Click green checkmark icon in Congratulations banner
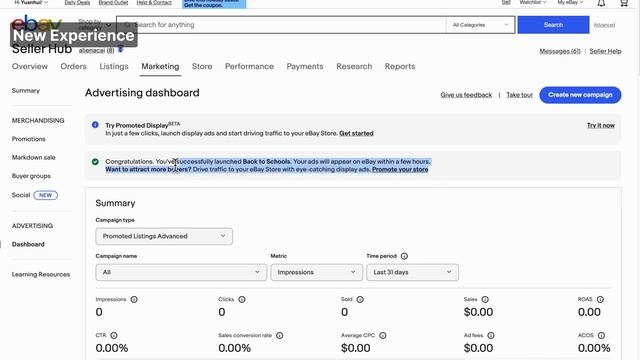 pyautogui.click(x=95, y=162)
